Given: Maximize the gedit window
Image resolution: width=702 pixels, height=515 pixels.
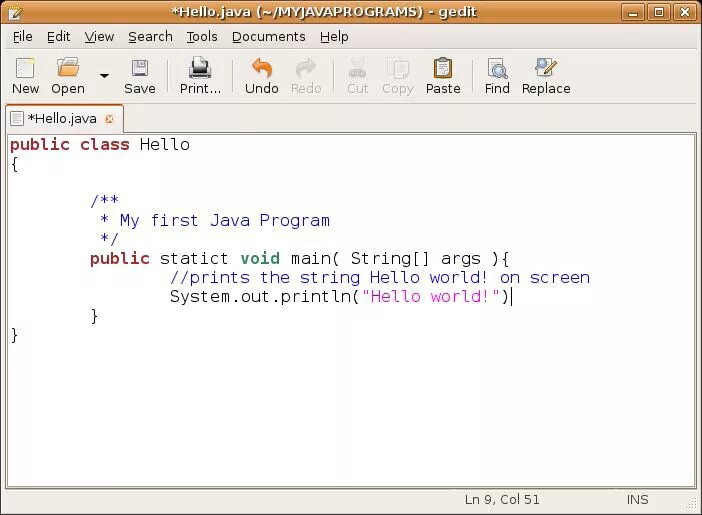Looking at the screenshot, I should pos(659,13).
